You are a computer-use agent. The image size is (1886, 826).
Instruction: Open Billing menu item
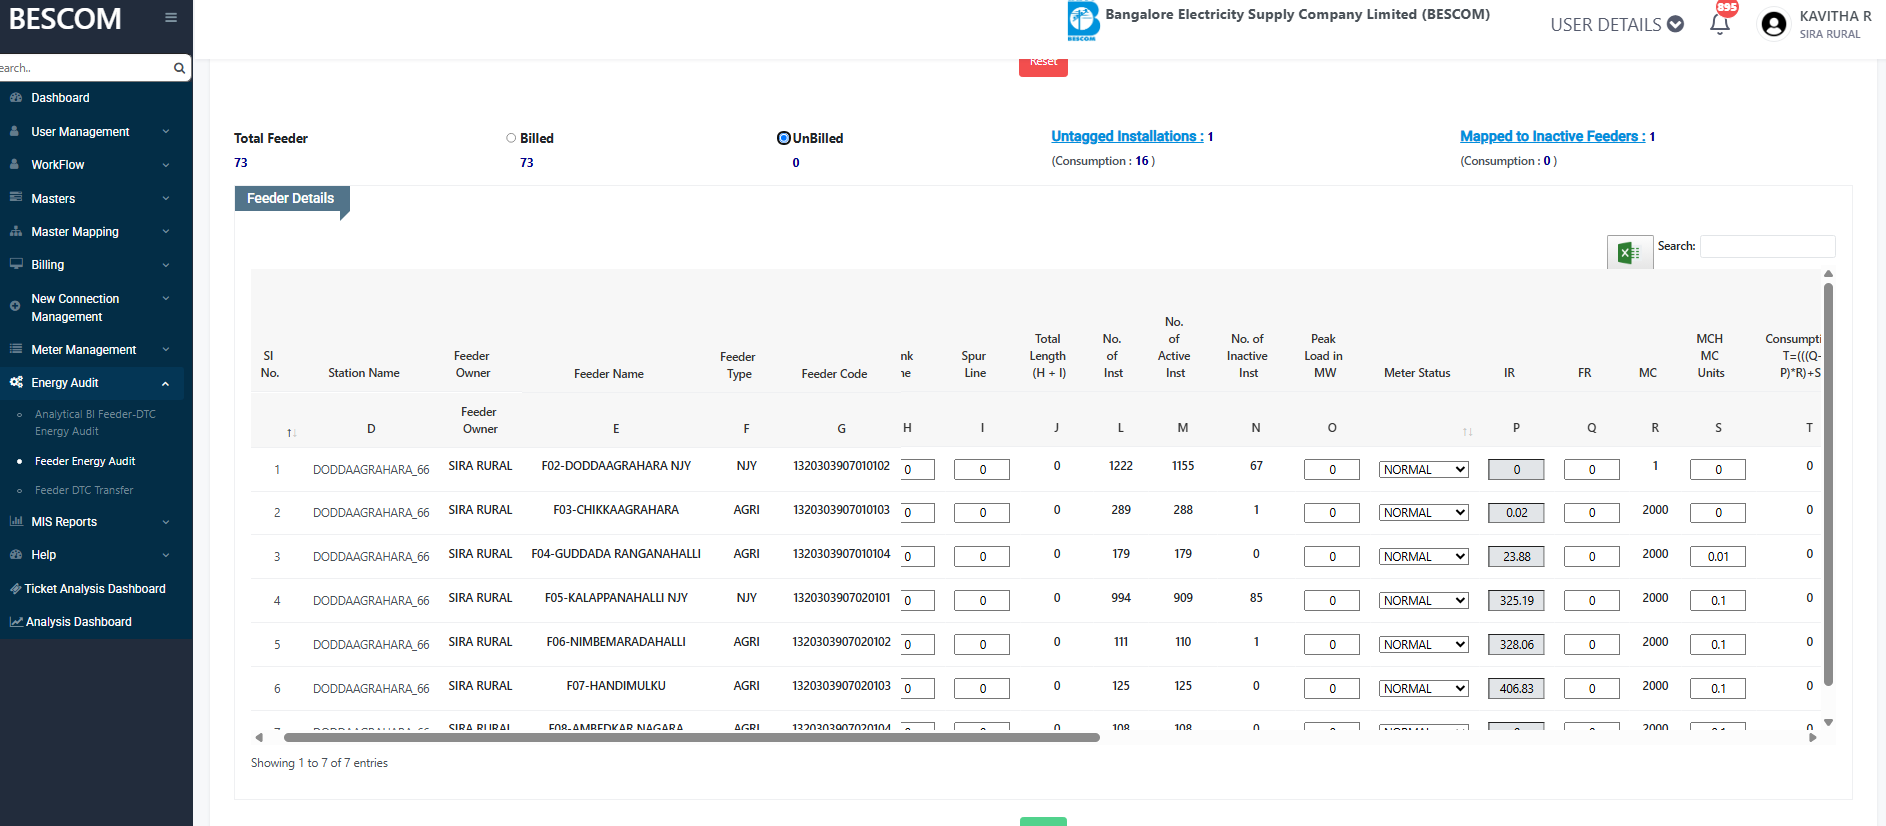47,265
